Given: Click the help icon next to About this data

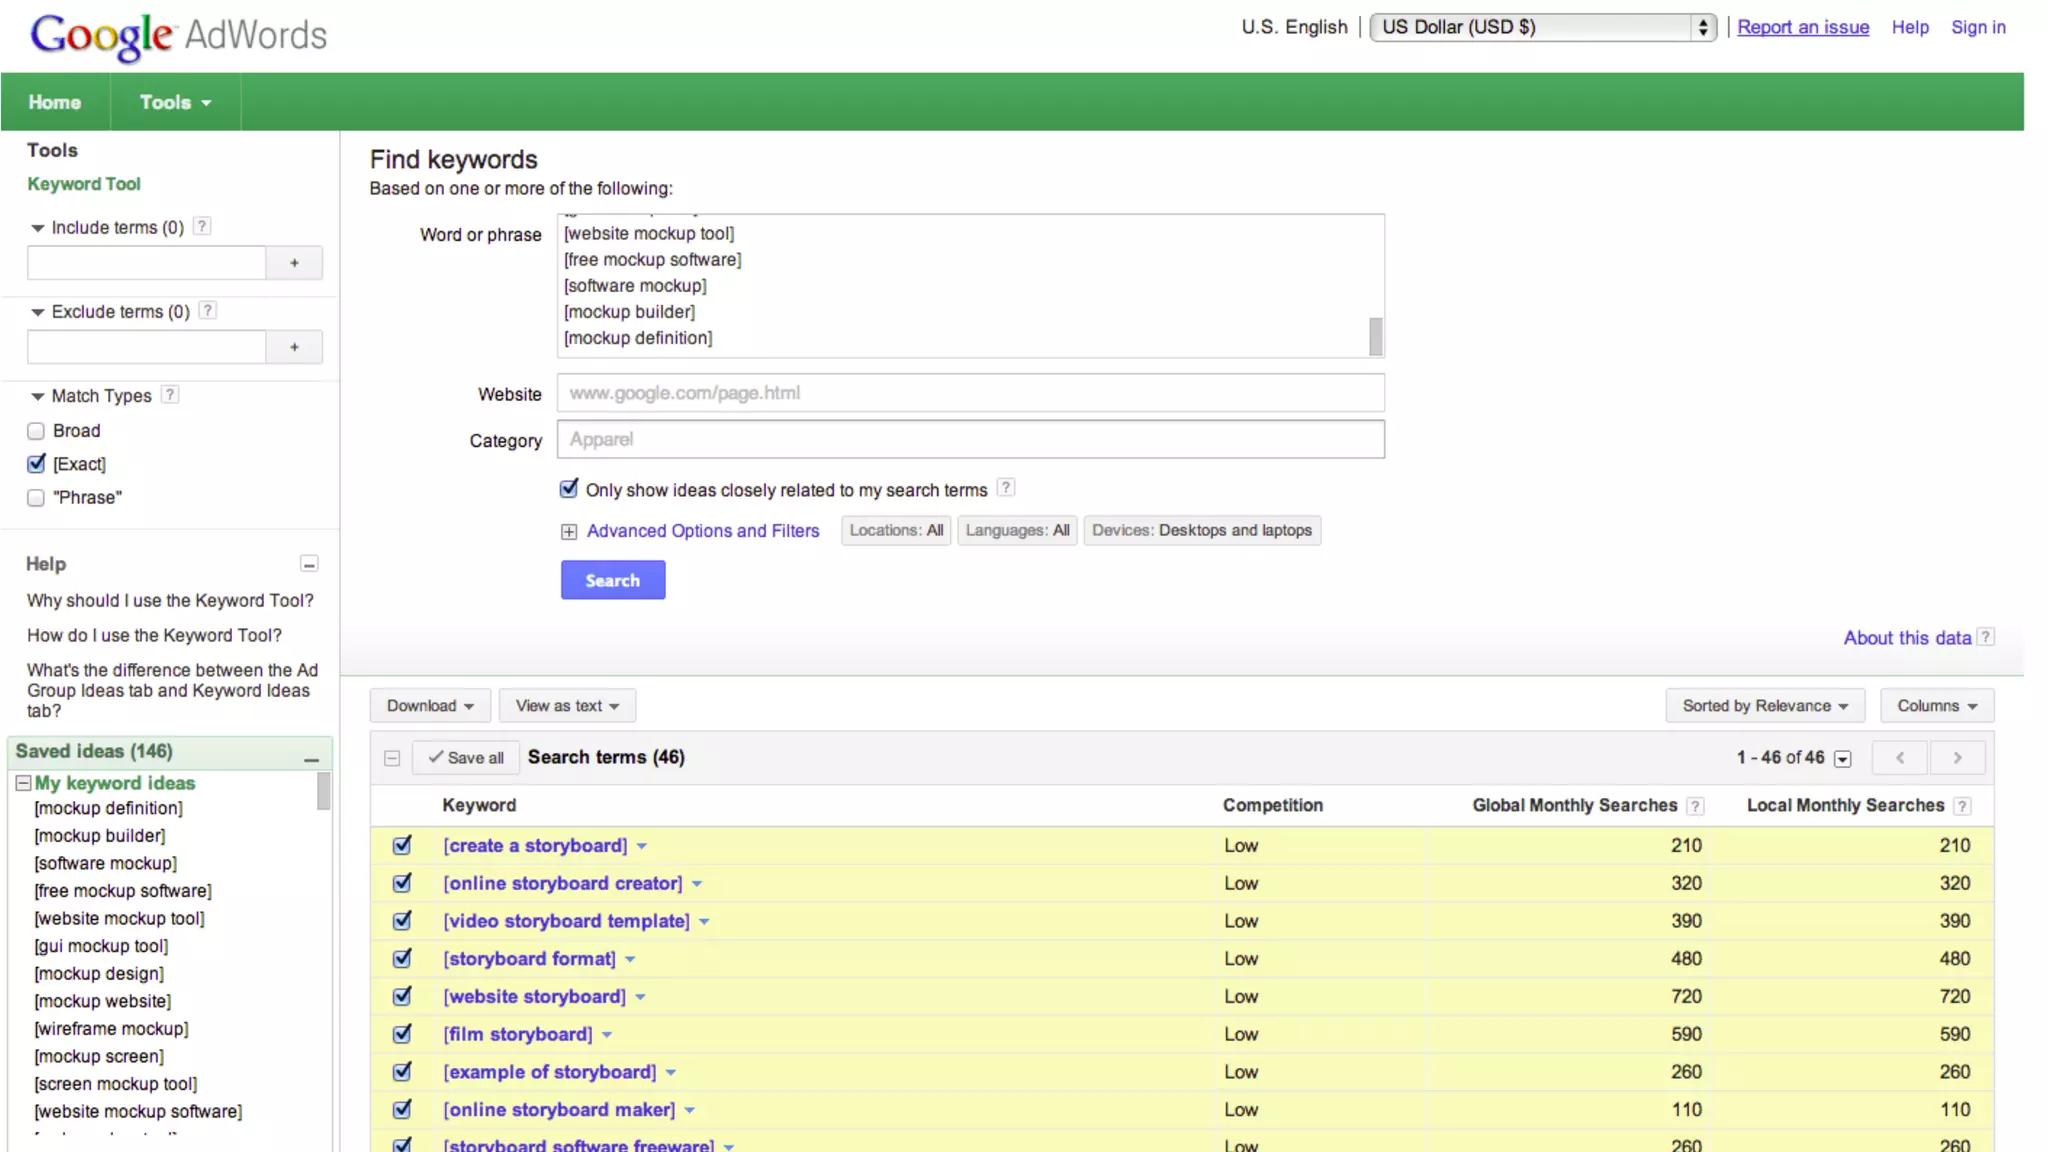Looking at the screenshot, I should pos(1986,637).
